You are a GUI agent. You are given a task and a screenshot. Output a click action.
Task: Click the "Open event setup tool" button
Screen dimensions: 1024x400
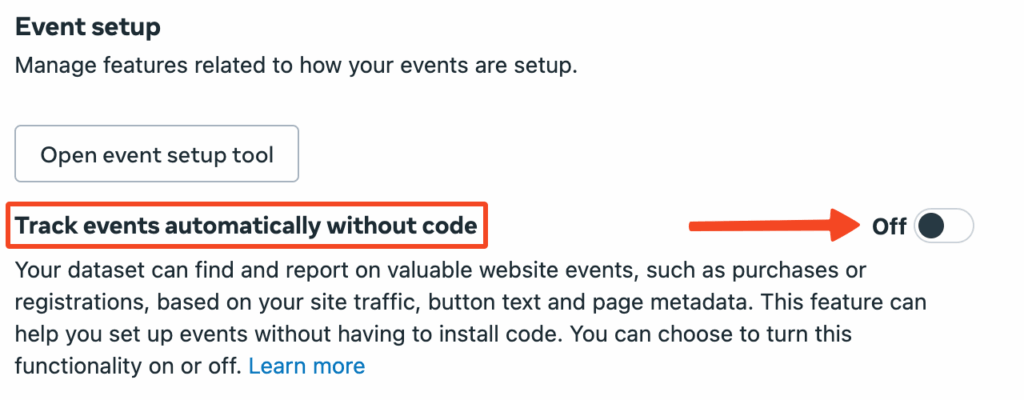click(157, 154)
